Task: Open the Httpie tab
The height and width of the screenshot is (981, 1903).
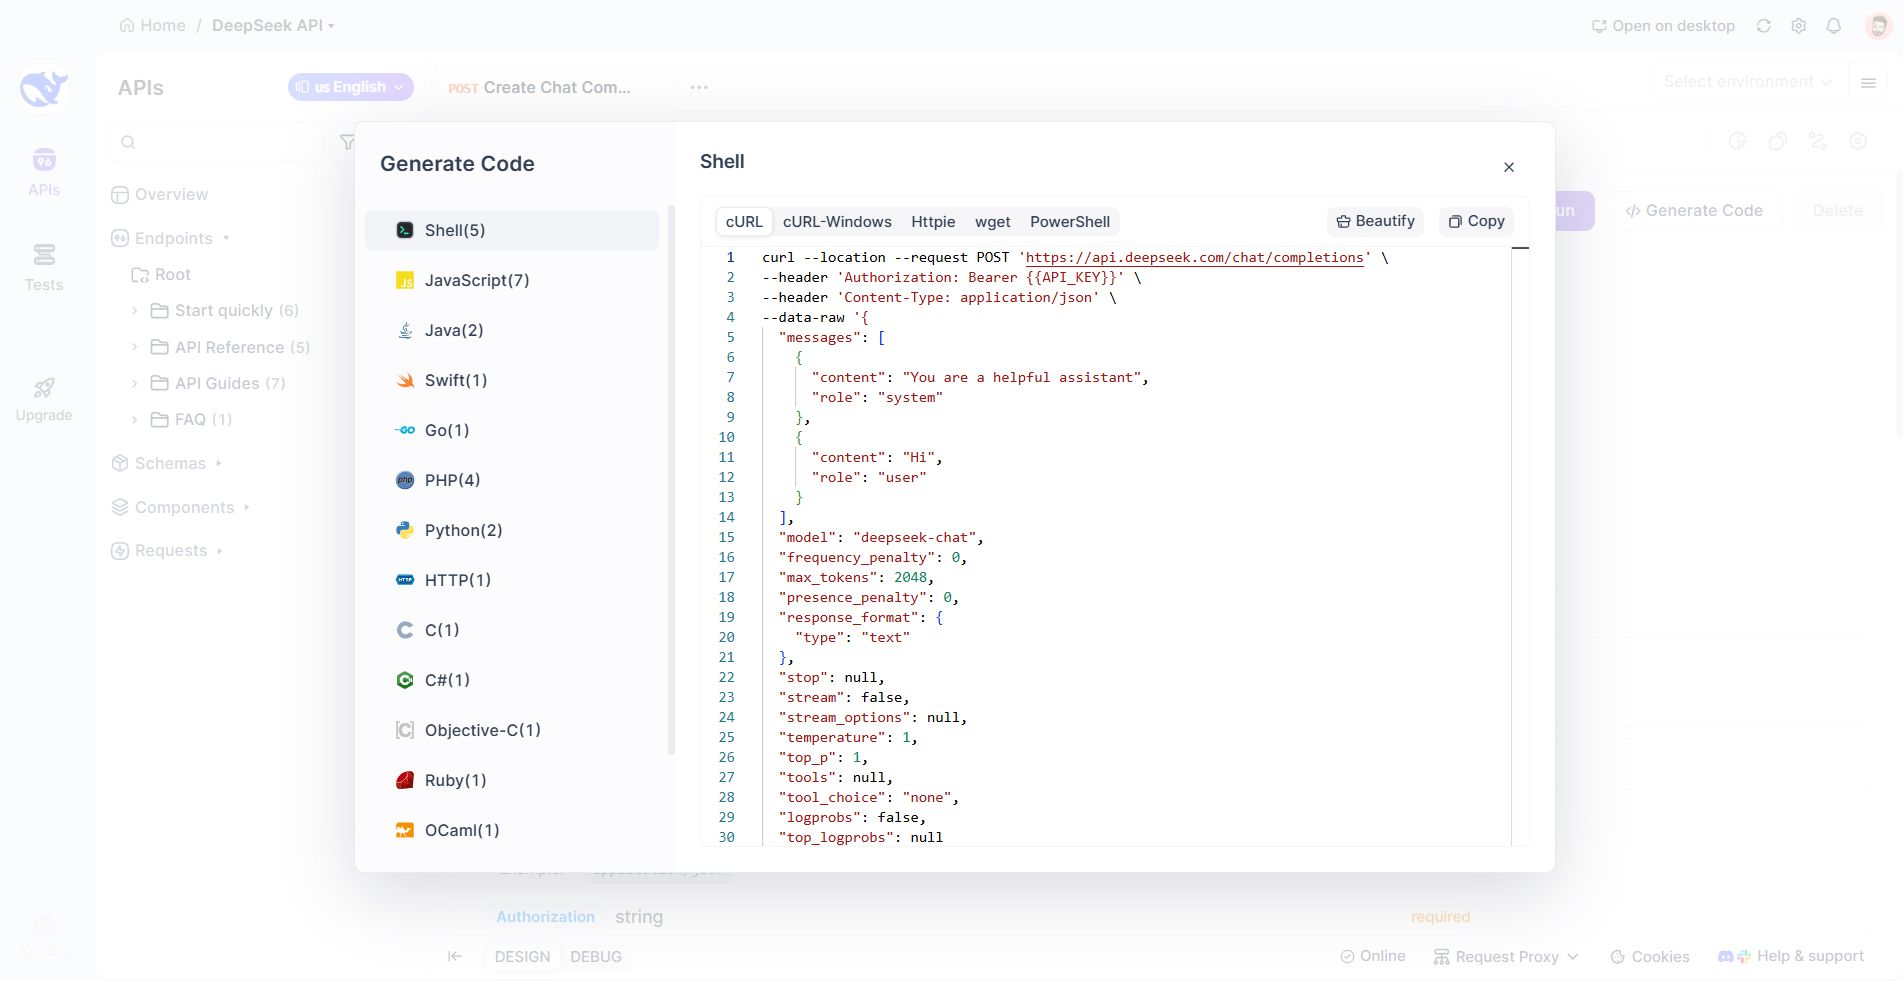Action: (933, 222)
